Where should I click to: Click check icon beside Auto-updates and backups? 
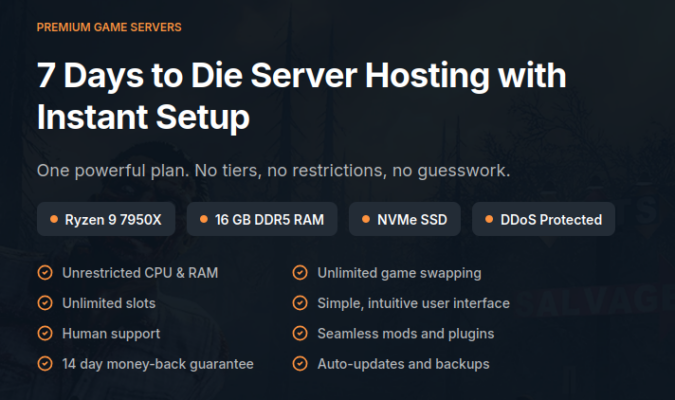pyautogui.click(x=300, y=364)
